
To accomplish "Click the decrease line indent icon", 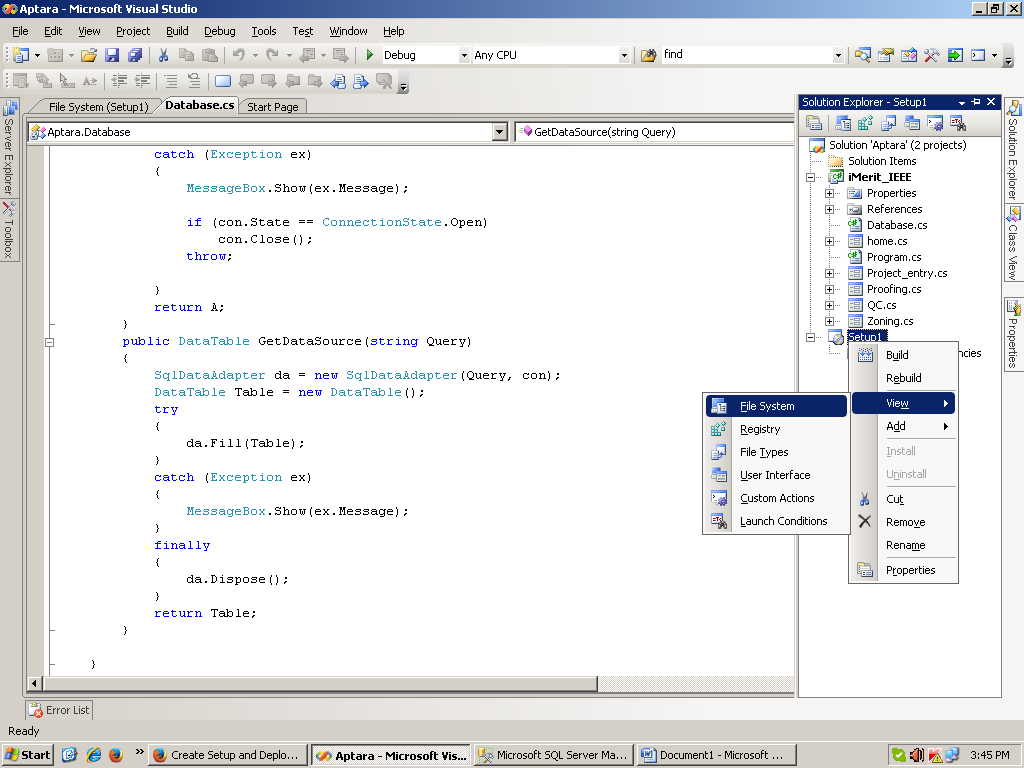I will click(x=120, y=81).
